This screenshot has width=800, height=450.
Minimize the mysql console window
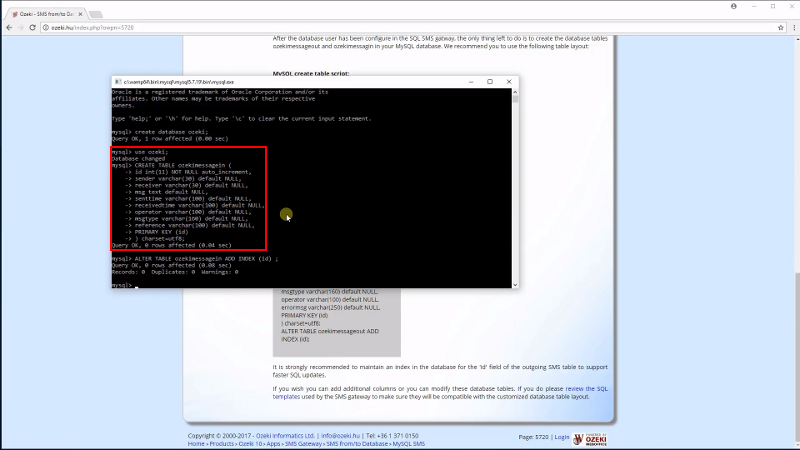471,82
